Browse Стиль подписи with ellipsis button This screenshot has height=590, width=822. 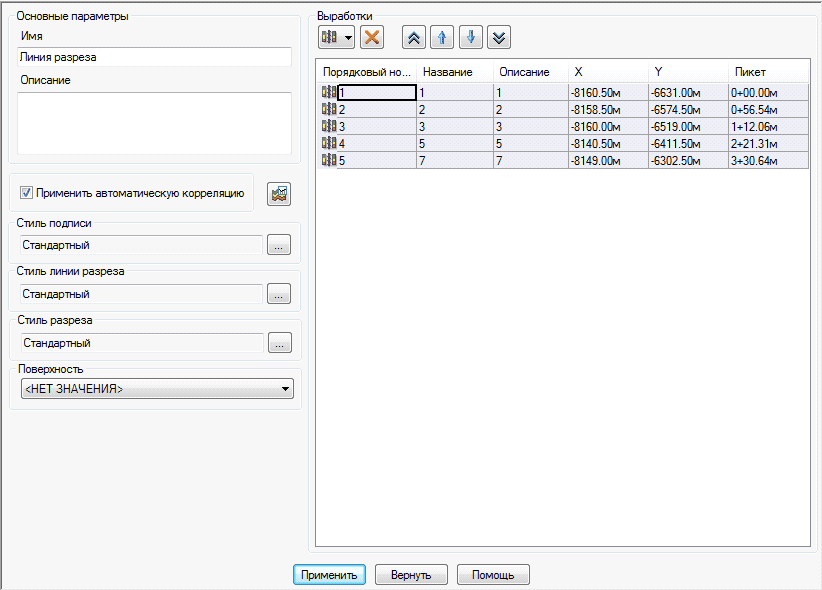(279, 245)
